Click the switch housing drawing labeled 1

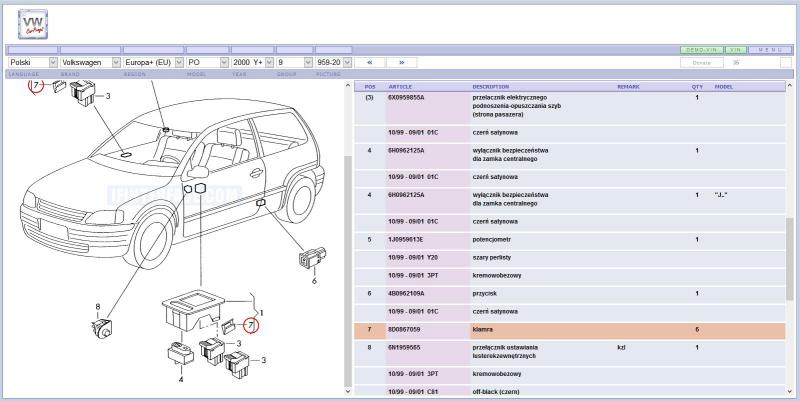pos(192,309)
